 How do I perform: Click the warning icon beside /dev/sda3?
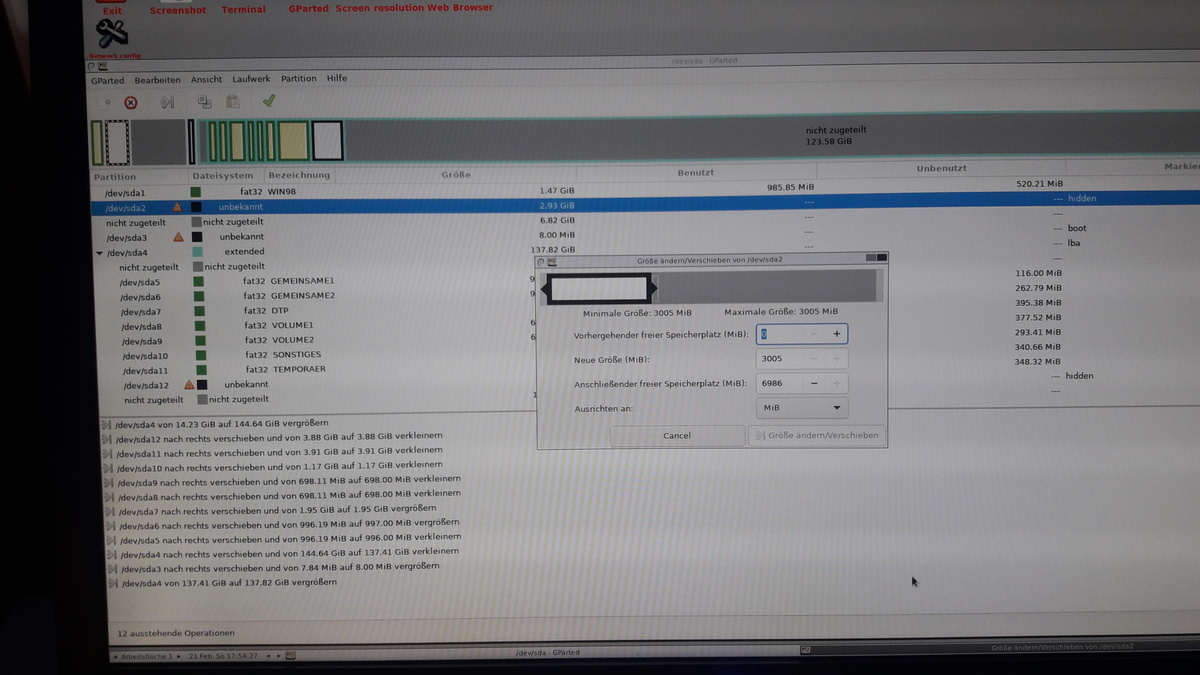[x=178, y=237]
